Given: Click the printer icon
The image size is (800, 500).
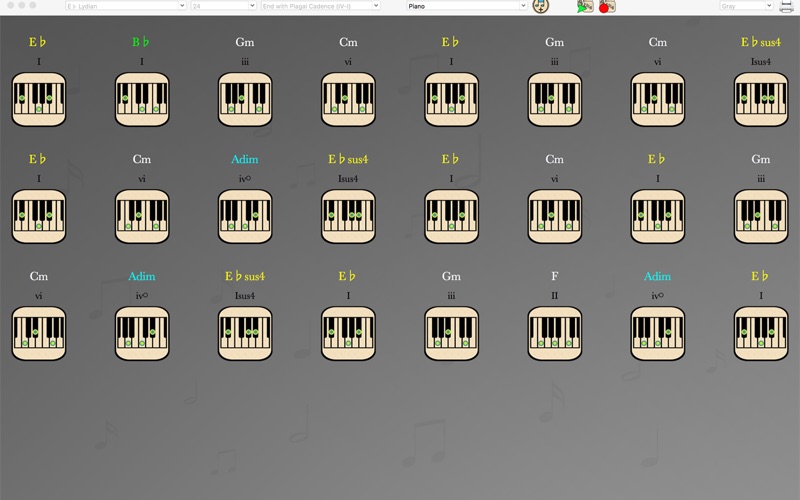Looking at the screenshot, I should coord(786,6).
